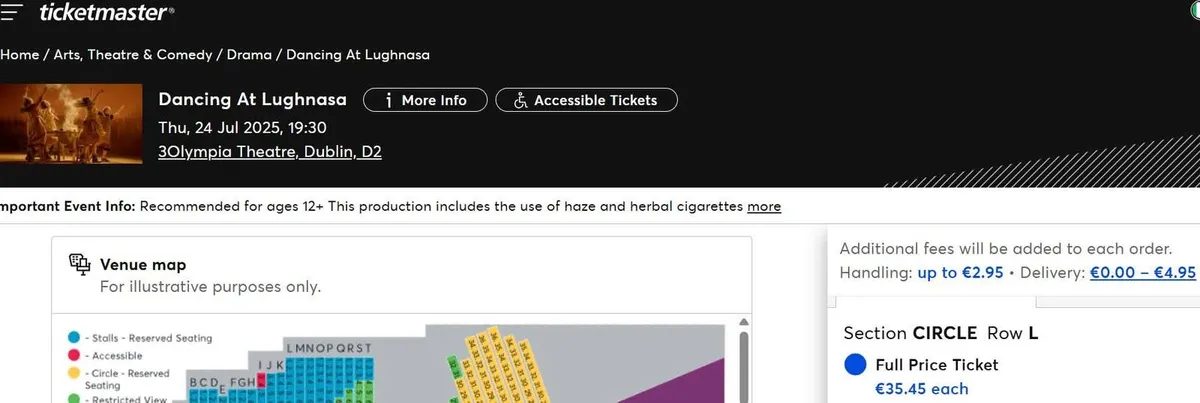Go to Home breadcrumb
This screenshot has width=1200, height=403.
point(19,54)
